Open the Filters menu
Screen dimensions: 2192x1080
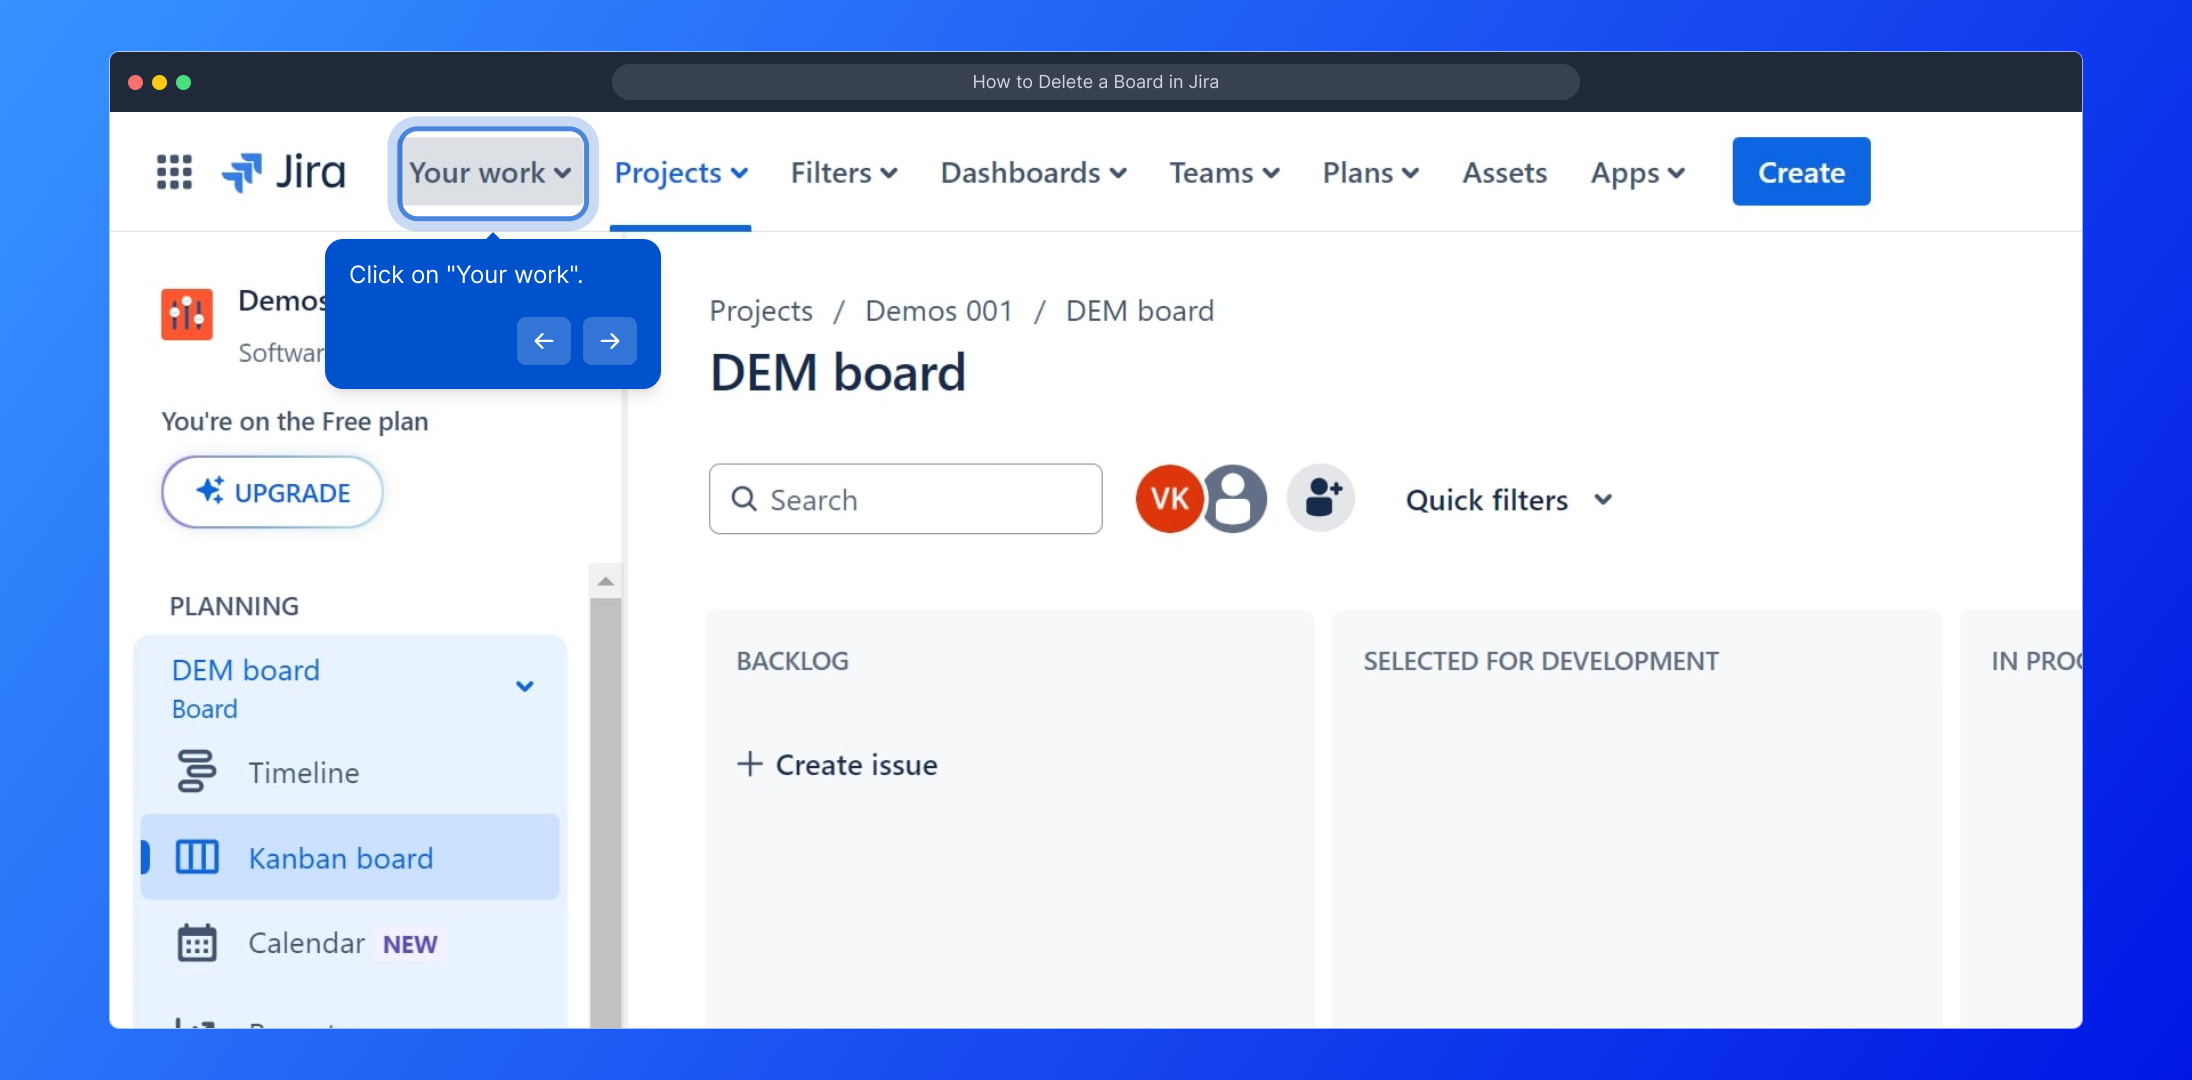tap(843, 173)
